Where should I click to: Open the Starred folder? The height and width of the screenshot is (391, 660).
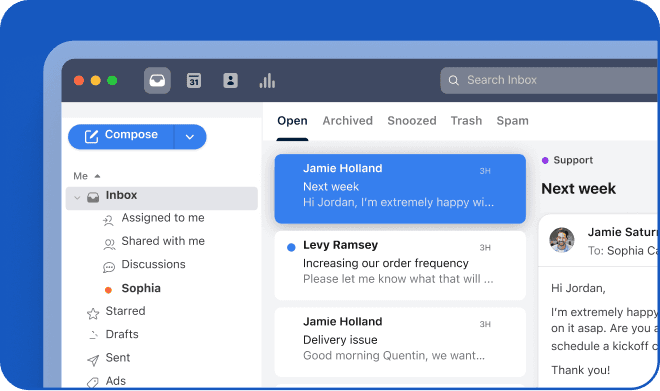[x=125, y=311]
